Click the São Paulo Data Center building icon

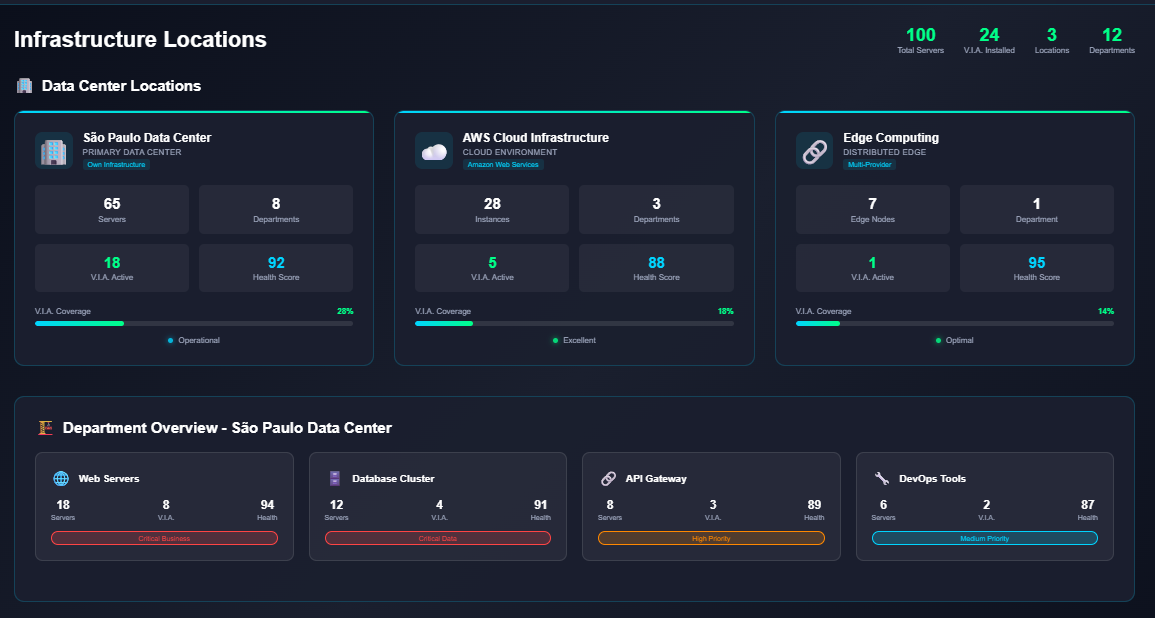tap(54, 151)
